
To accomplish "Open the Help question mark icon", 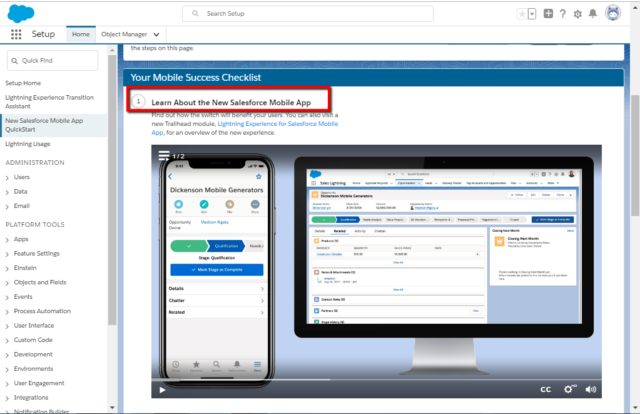I will click(564, 13).
